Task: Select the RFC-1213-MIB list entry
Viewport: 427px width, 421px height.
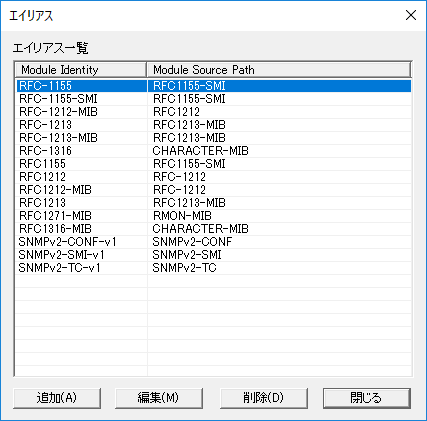Action: tap(213, 138)
